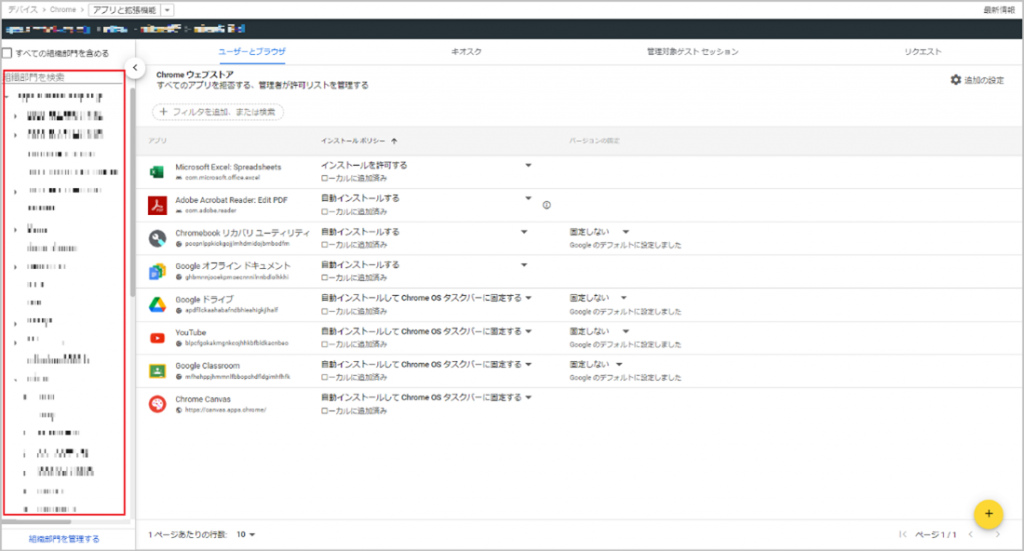Click the Microsoft Excel app icon
This screenshot has height=551, width=1024.
tap(157, 172)
